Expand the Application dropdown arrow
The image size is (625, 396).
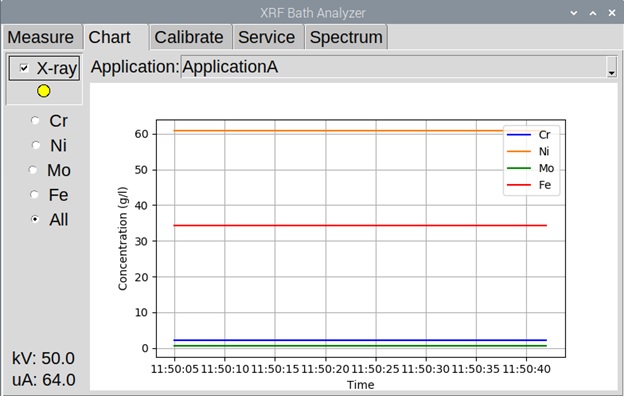[611, 67]
